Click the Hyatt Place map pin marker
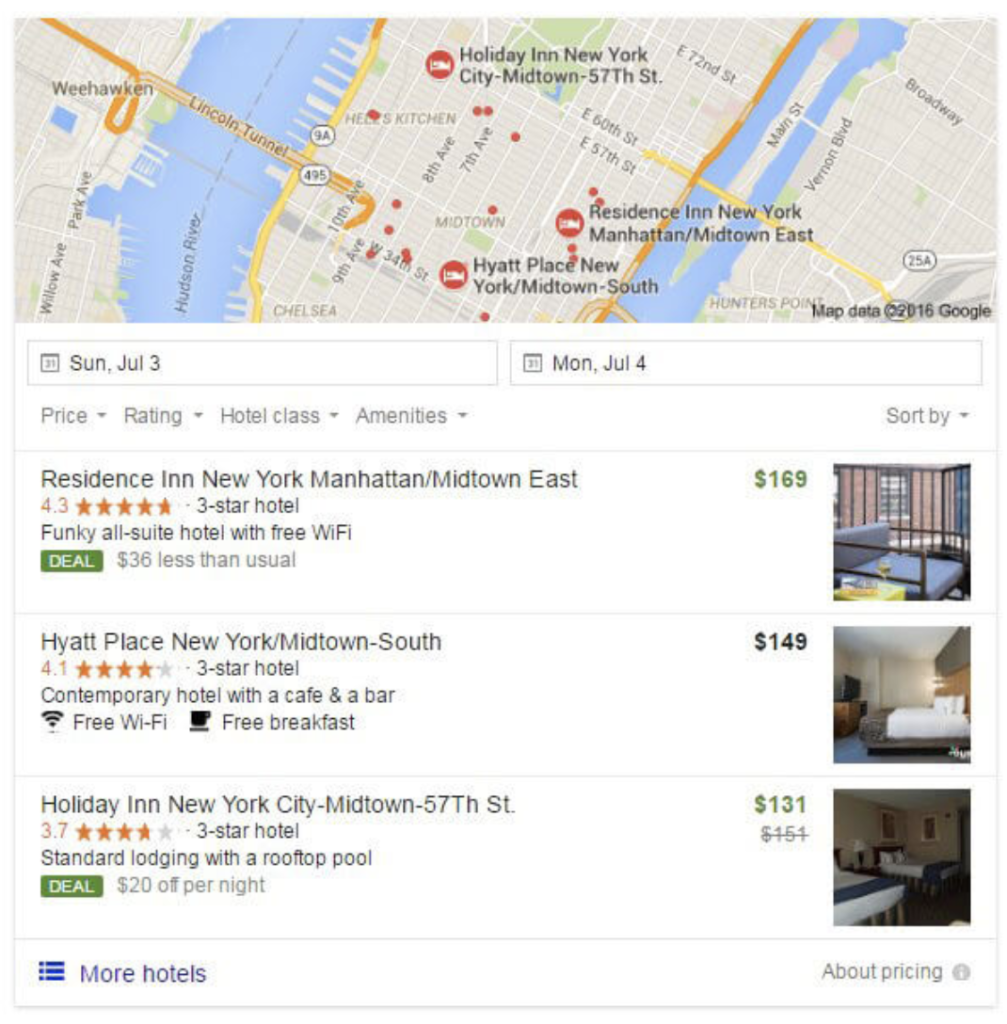 tap(453, 275)
